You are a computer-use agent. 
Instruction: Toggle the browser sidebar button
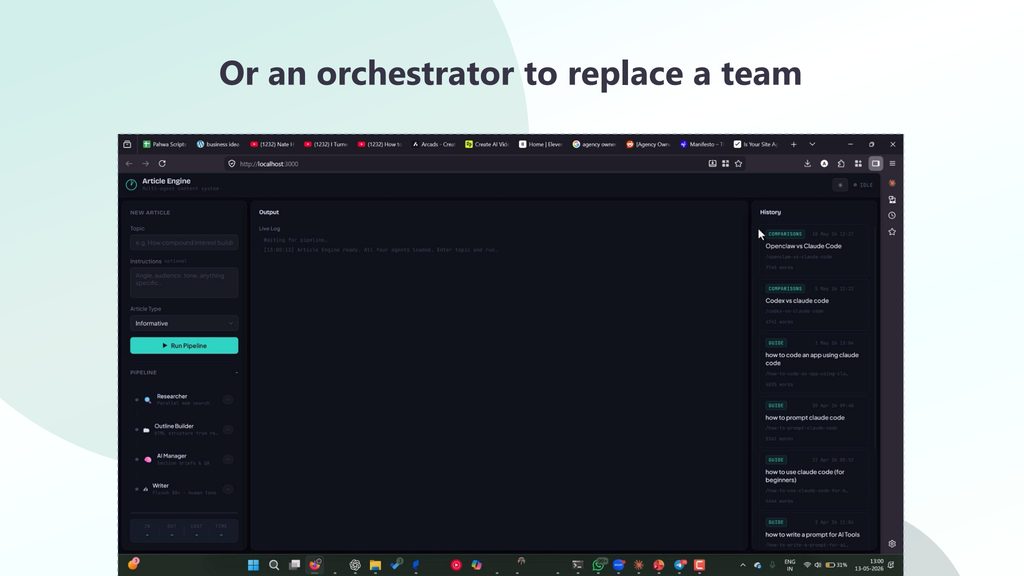[875, 164]
